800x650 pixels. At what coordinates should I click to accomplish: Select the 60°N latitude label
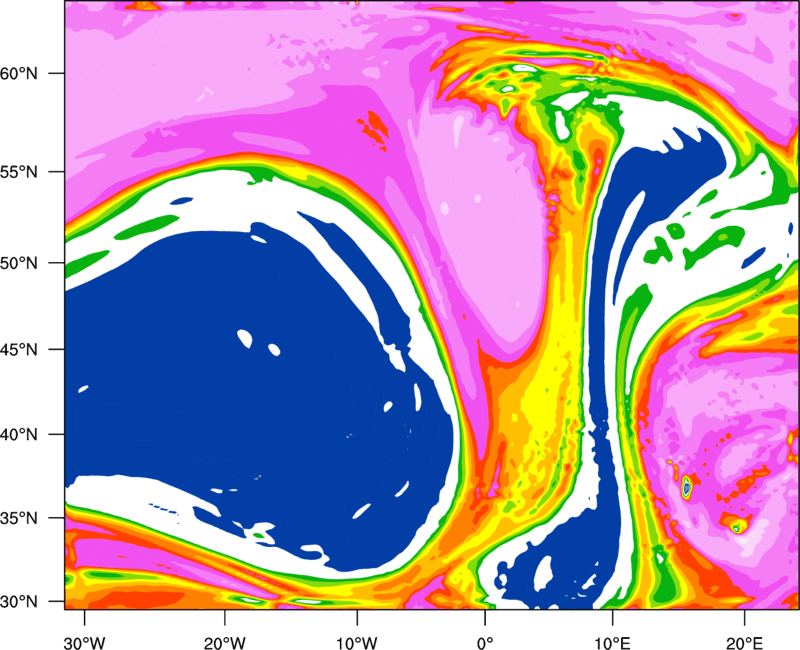coord(19,73)
